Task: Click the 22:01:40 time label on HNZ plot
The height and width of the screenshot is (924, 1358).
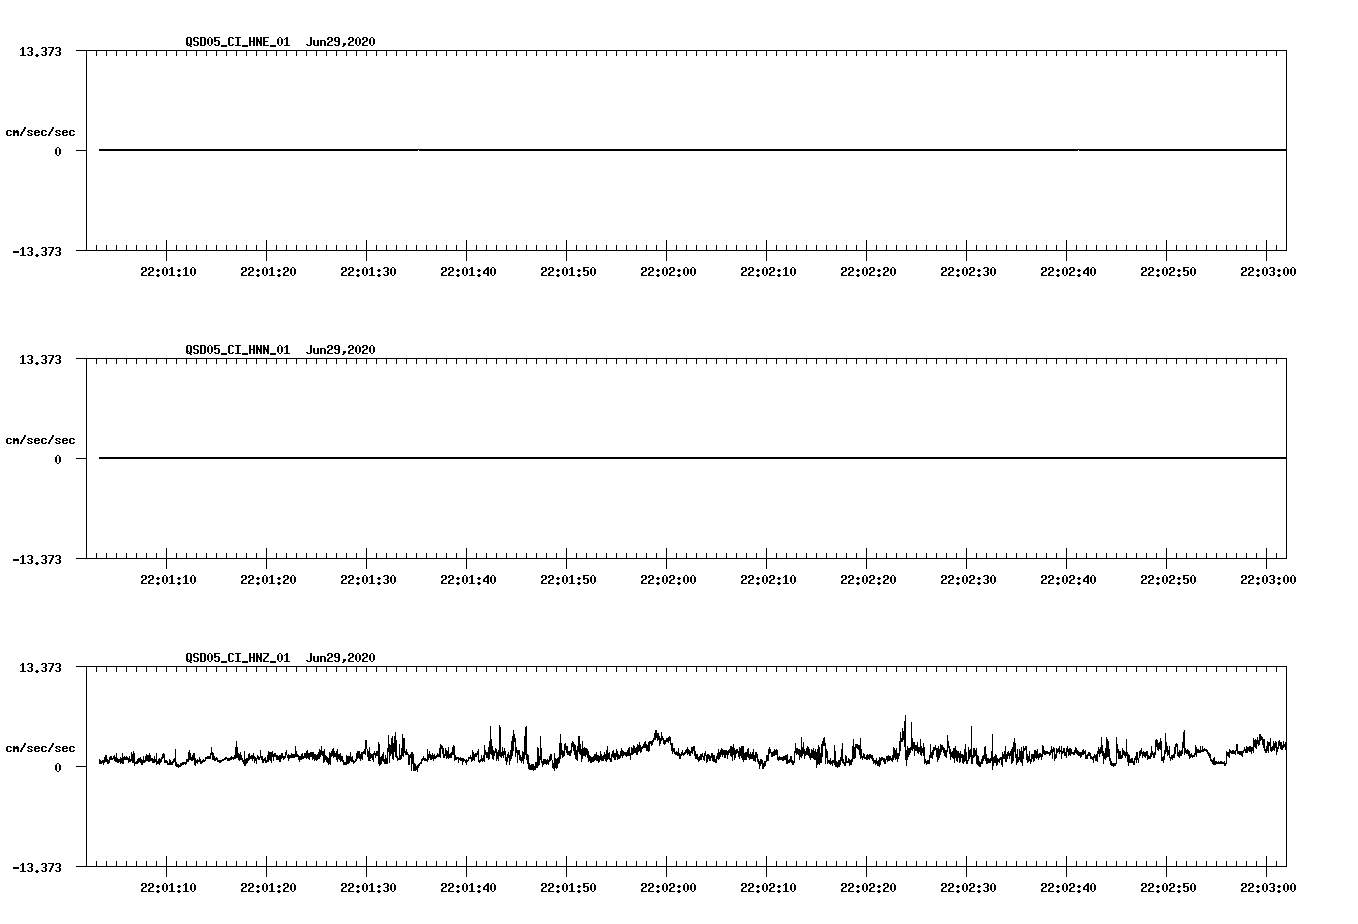Action: 468,888
